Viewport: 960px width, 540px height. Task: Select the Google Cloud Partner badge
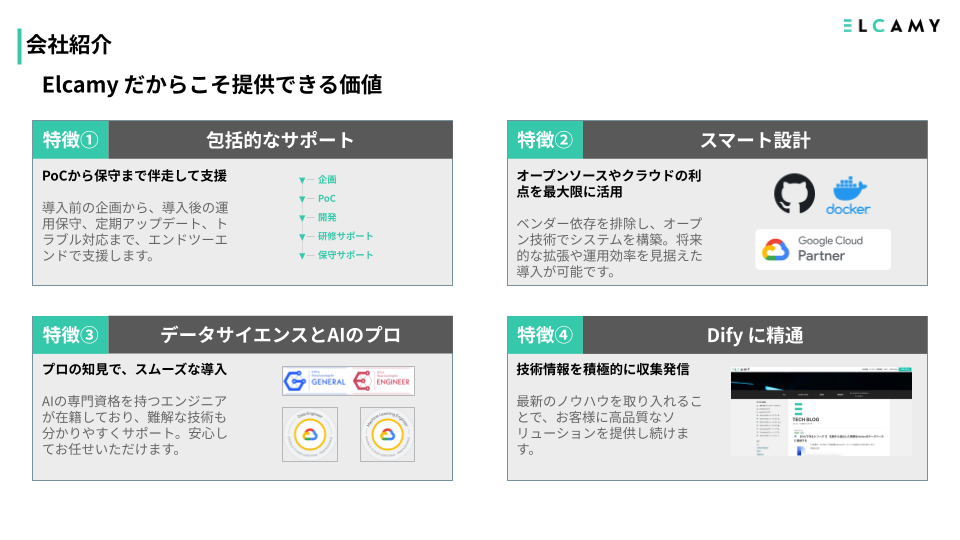click(823, 249)
